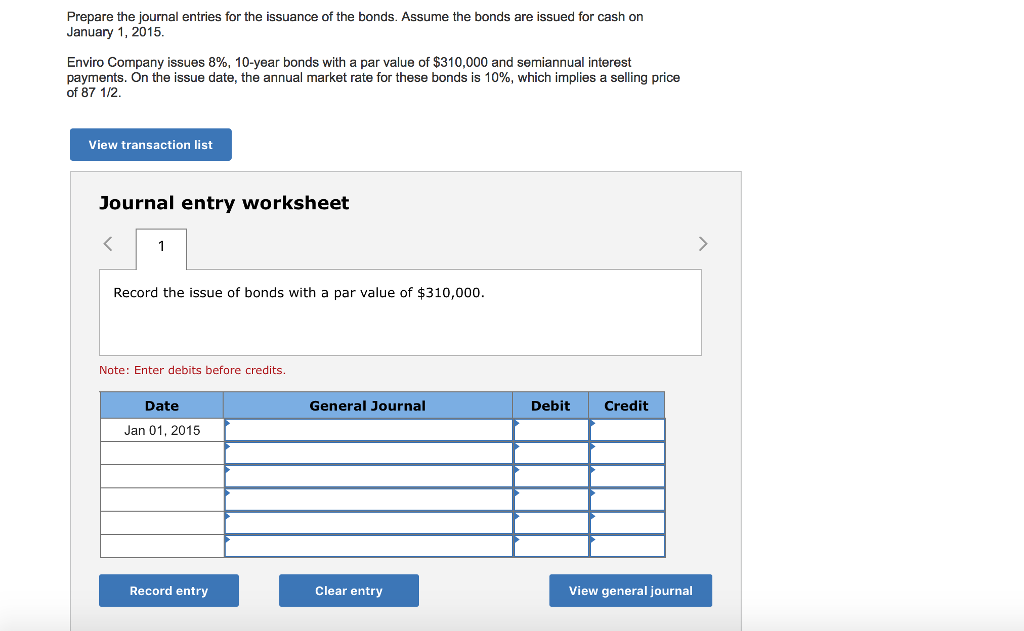Click the right chevron to next journal entry
This screenshot has height=631, width=1024.
(x=703, y=243)
